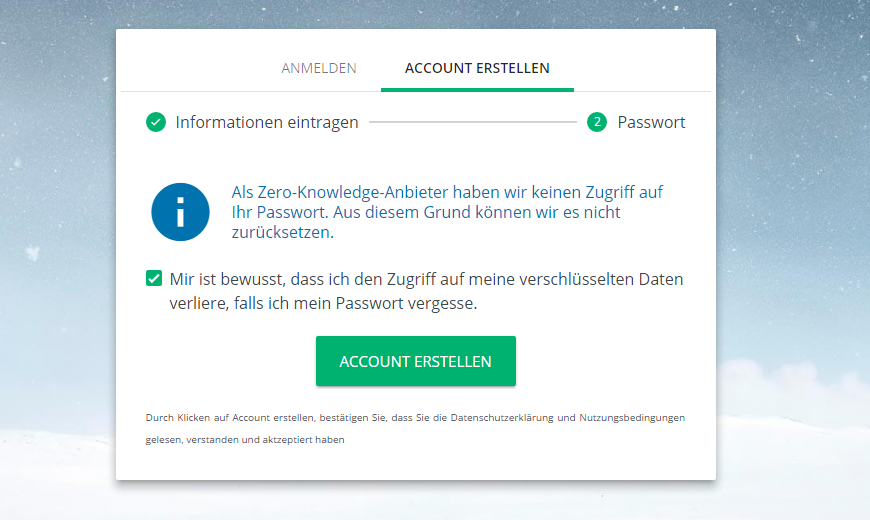
Task: Go back to Informationen eintragen step
Action: 267,122
